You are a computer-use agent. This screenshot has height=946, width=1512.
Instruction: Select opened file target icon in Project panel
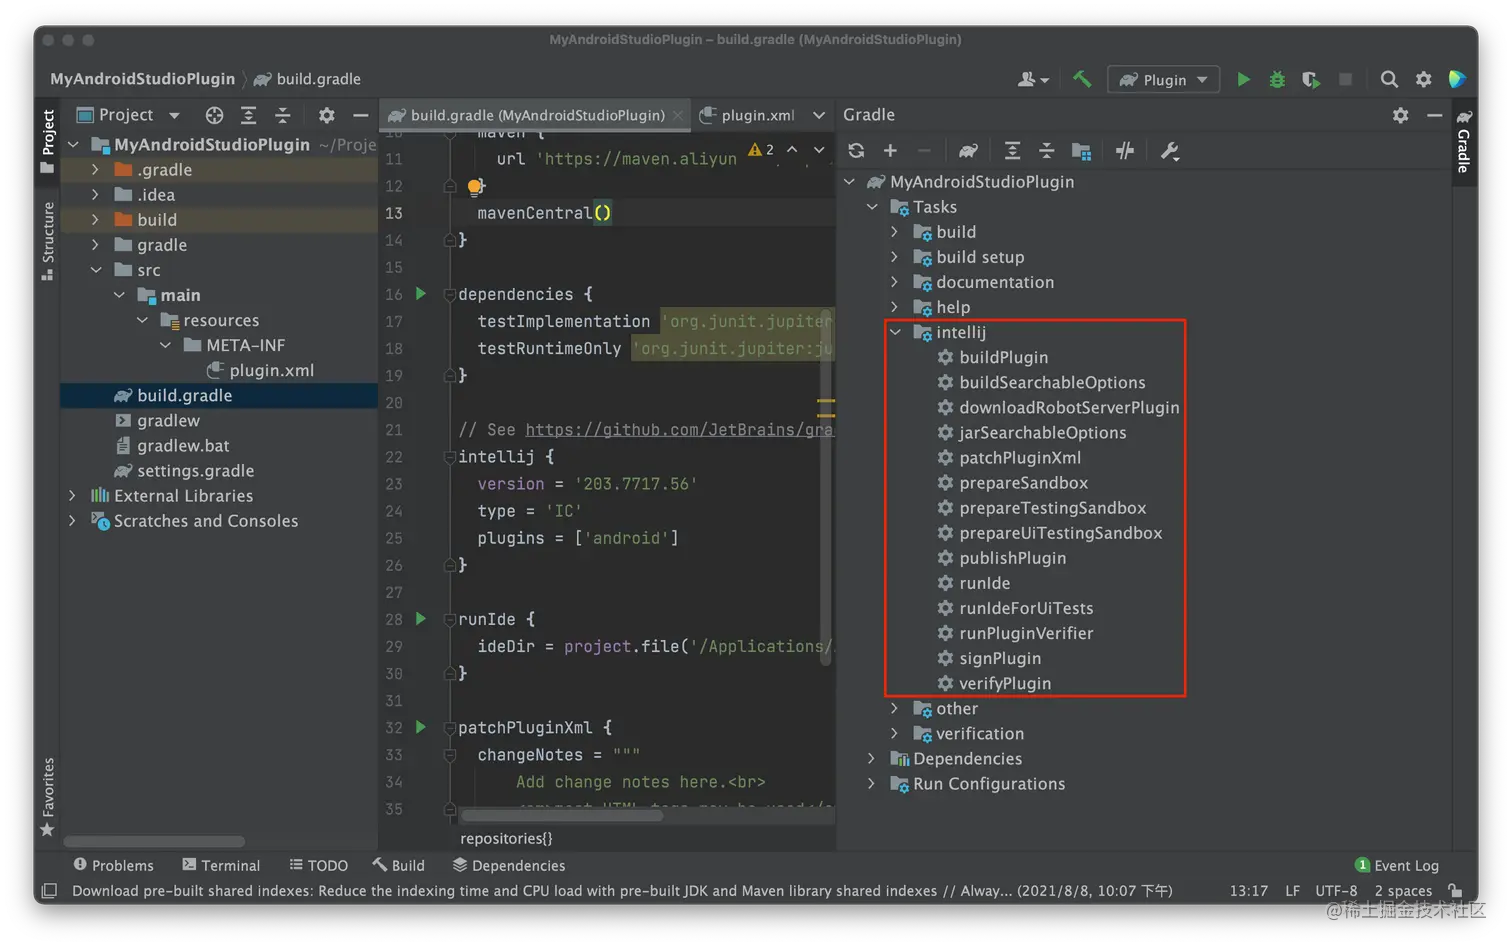pyautogui.click(x=214, y=115)
